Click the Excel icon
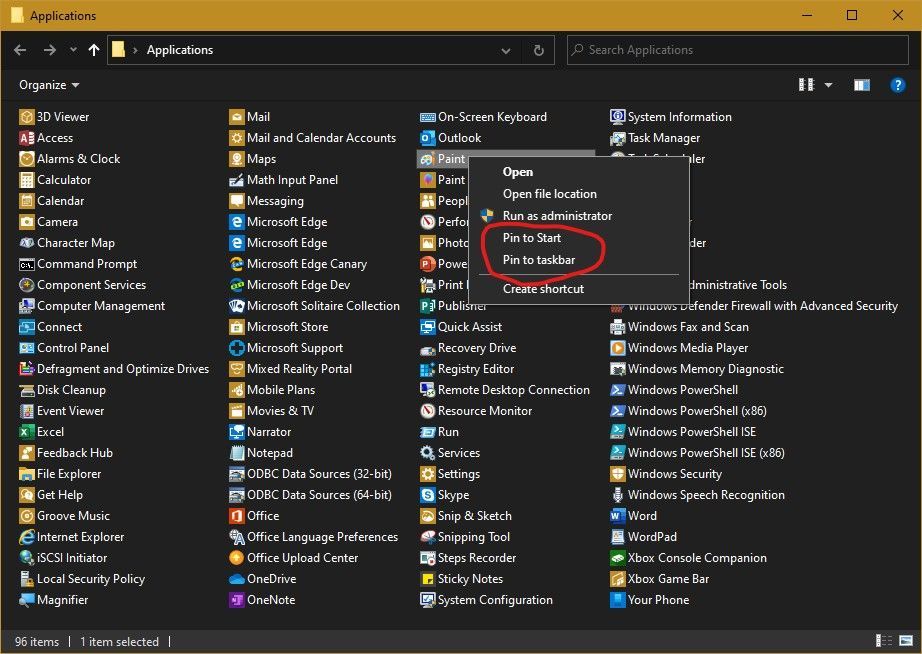The height and width of the screenshot is (654, 922). coord(26,432)
